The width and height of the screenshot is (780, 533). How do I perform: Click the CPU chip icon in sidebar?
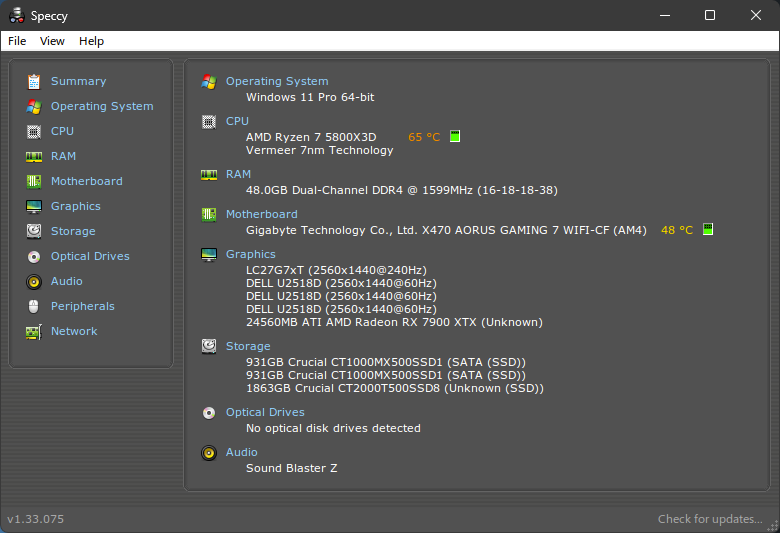pos(34,131)
